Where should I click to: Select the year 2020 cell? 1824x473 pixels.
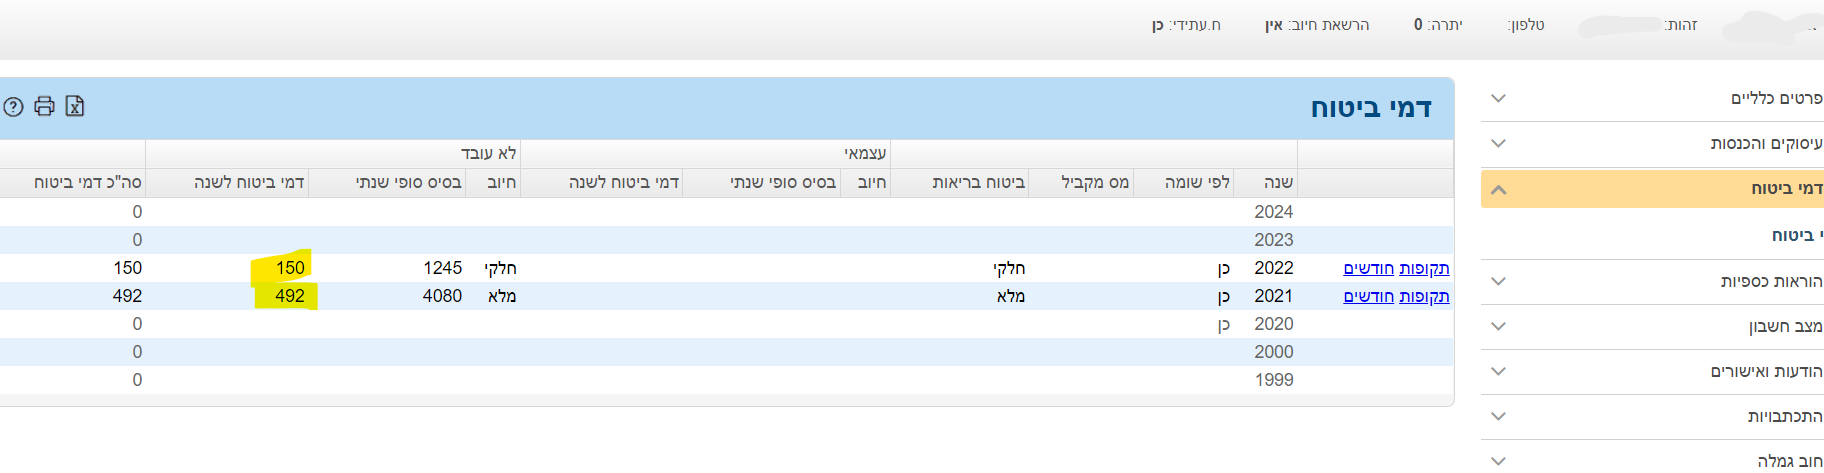coord(1274,324)
